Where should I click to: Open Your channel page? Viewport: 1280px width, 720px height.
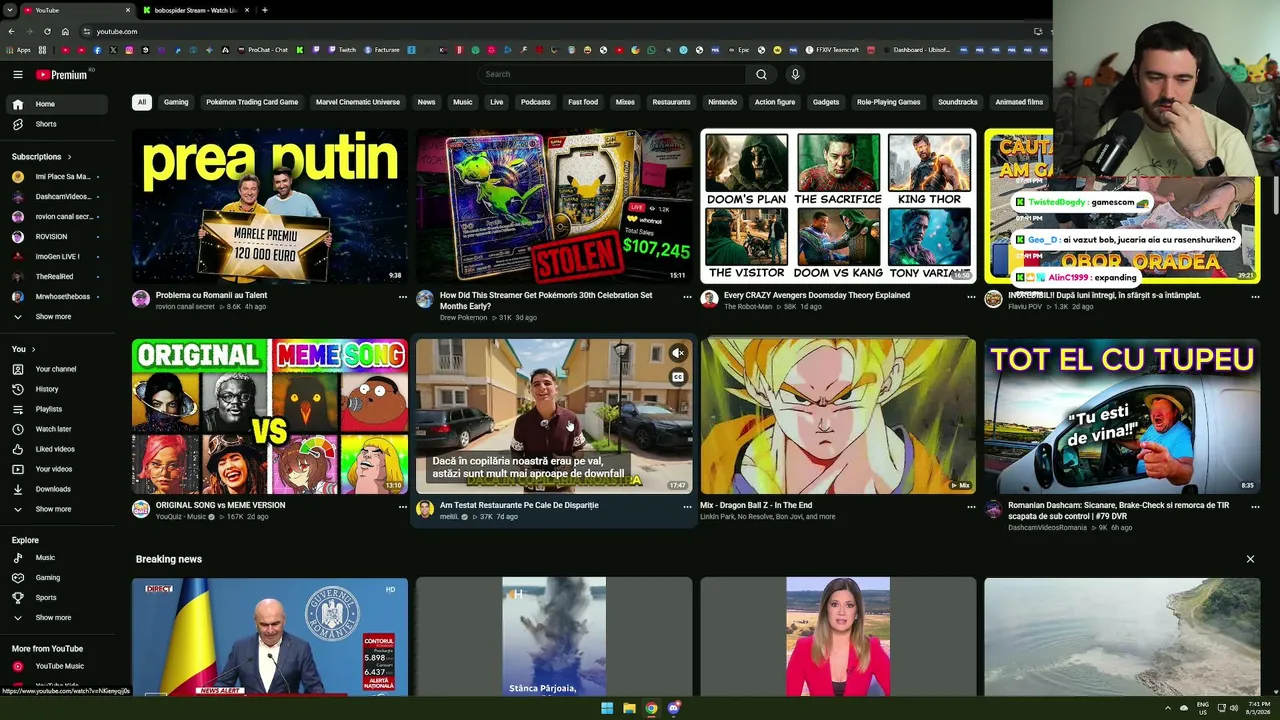pos(56,369)
